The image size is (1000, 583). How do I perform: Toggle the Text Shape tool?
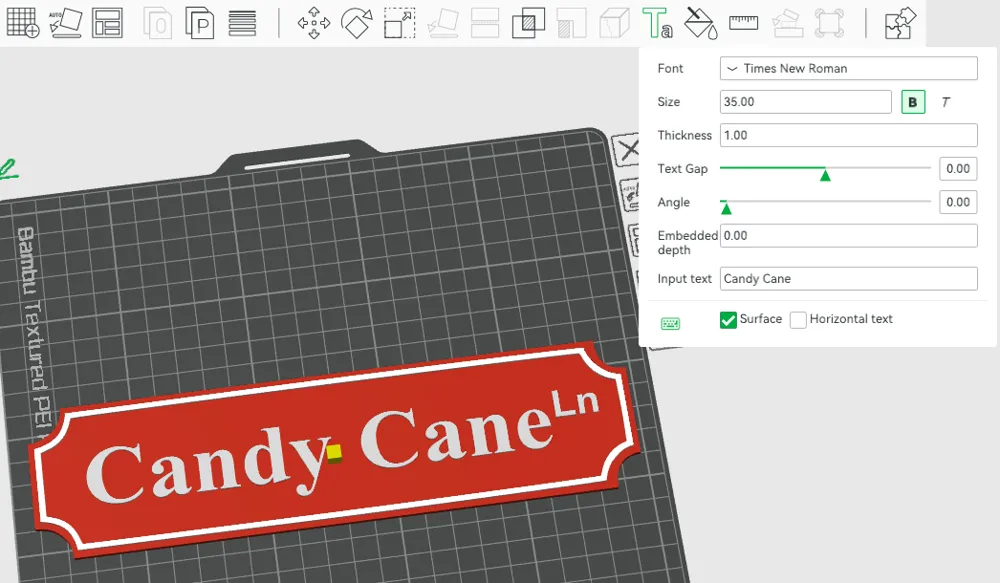tap(657, 23)
